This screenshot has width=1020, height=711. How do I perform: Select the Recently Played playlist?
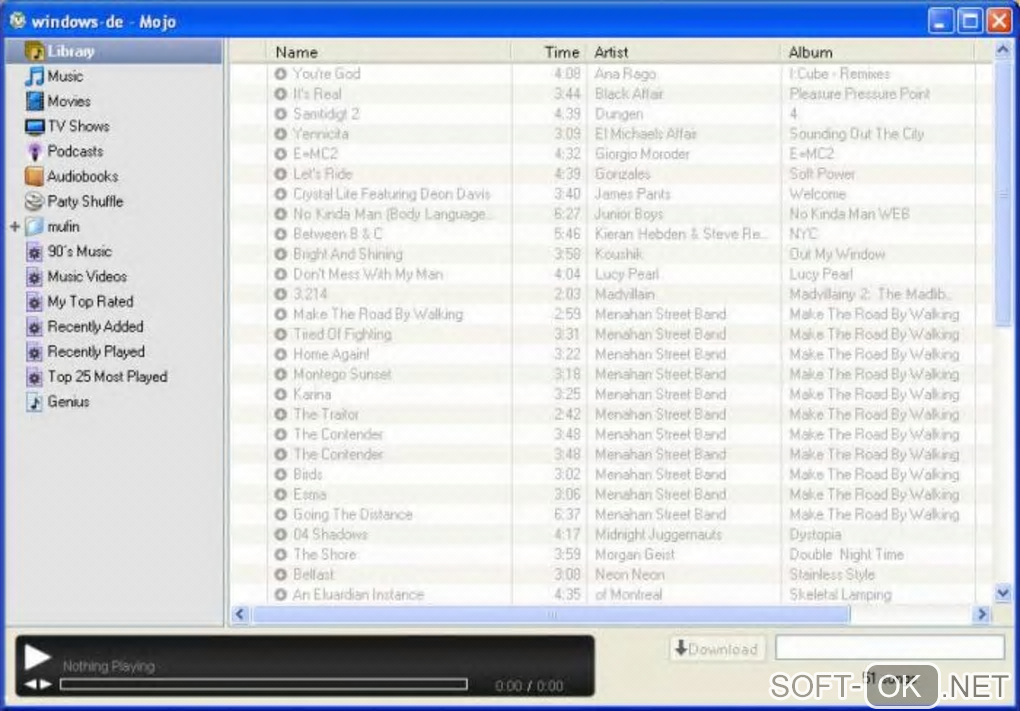click(96, 352)
